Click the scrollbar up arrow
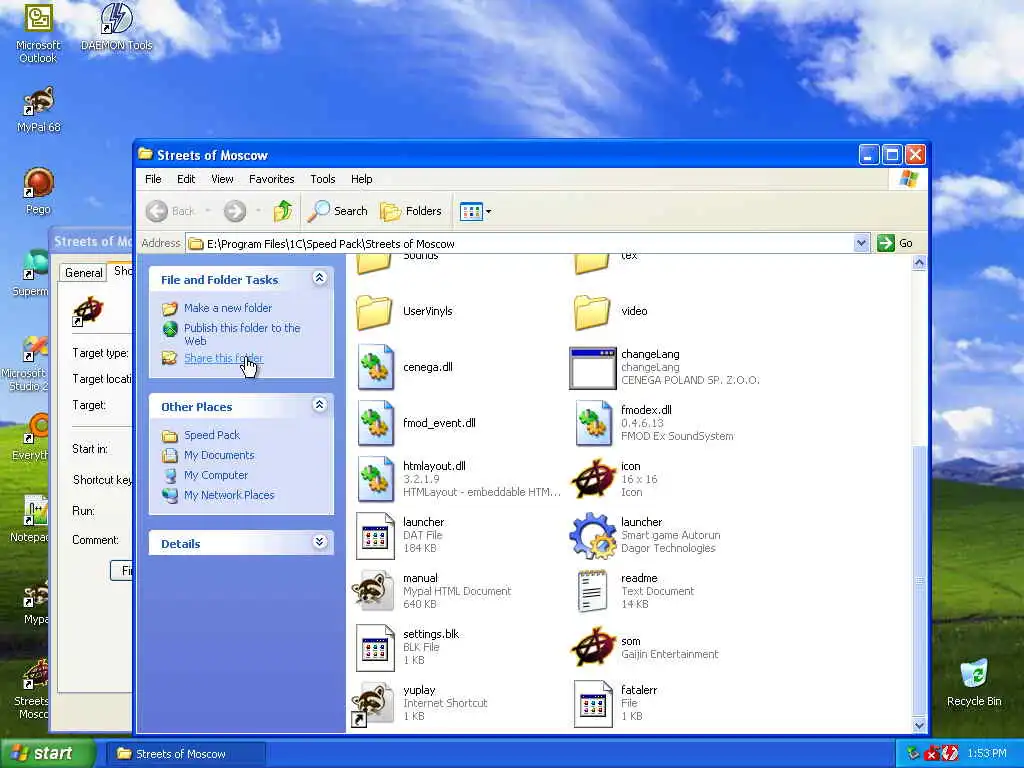Image resolution: width=1024 pixels, height=768 pixels. click(x=919, y=263)
